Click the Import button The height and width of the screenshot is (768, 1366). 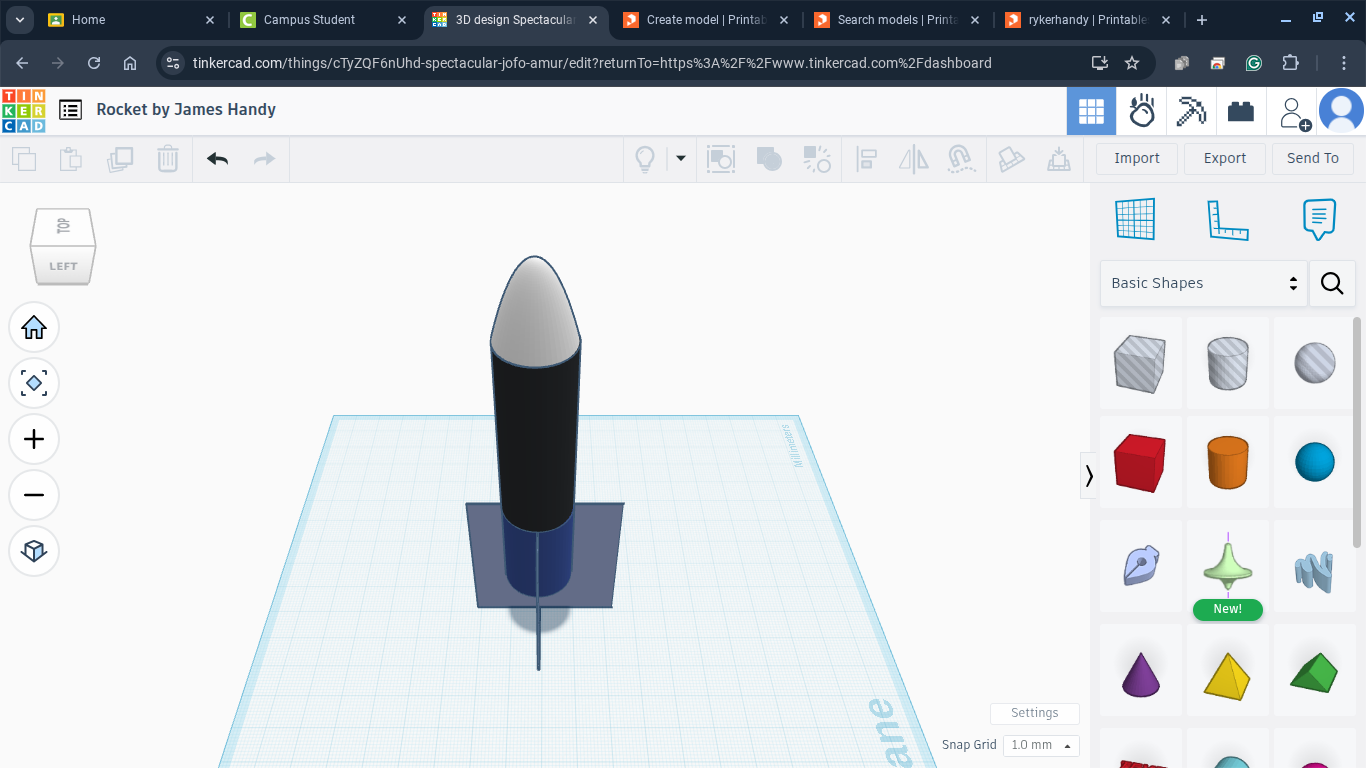pyautogui.click(x=1137, y=158)
